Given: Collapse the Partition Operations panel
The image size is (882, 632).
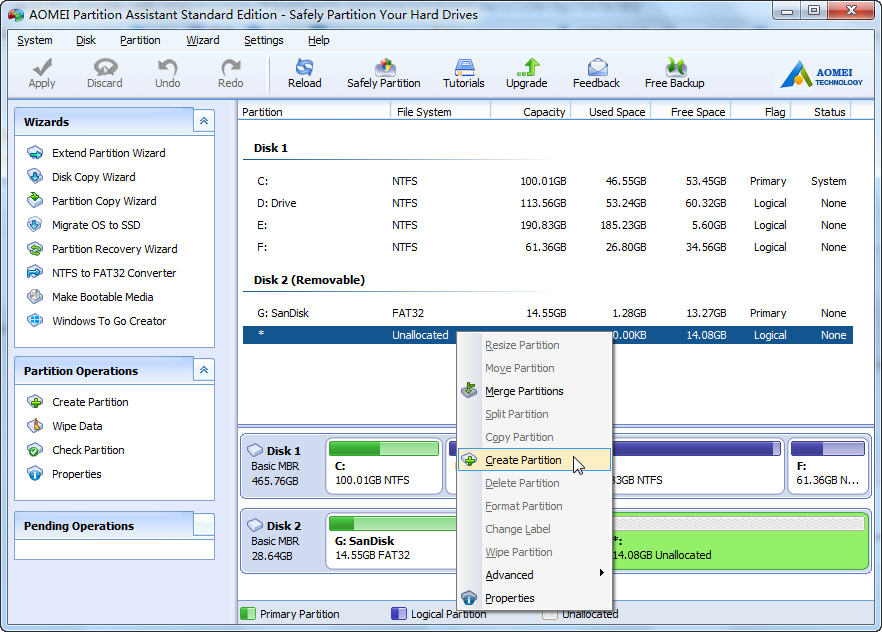Looking at the screenshot, I should point(203,370).
